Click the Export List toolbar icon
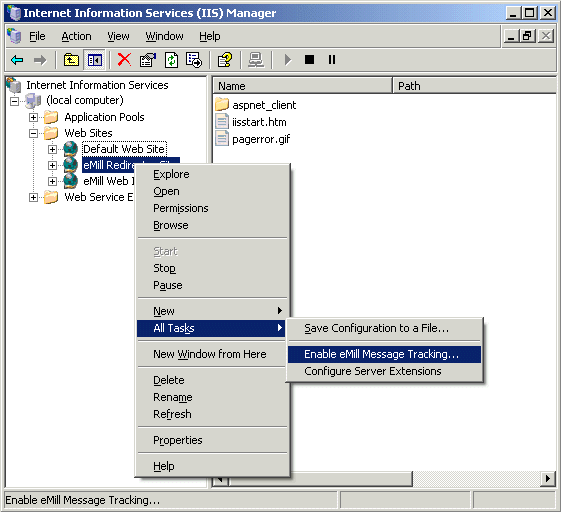This screenshot has width=561, height=512. click(194, 60)
